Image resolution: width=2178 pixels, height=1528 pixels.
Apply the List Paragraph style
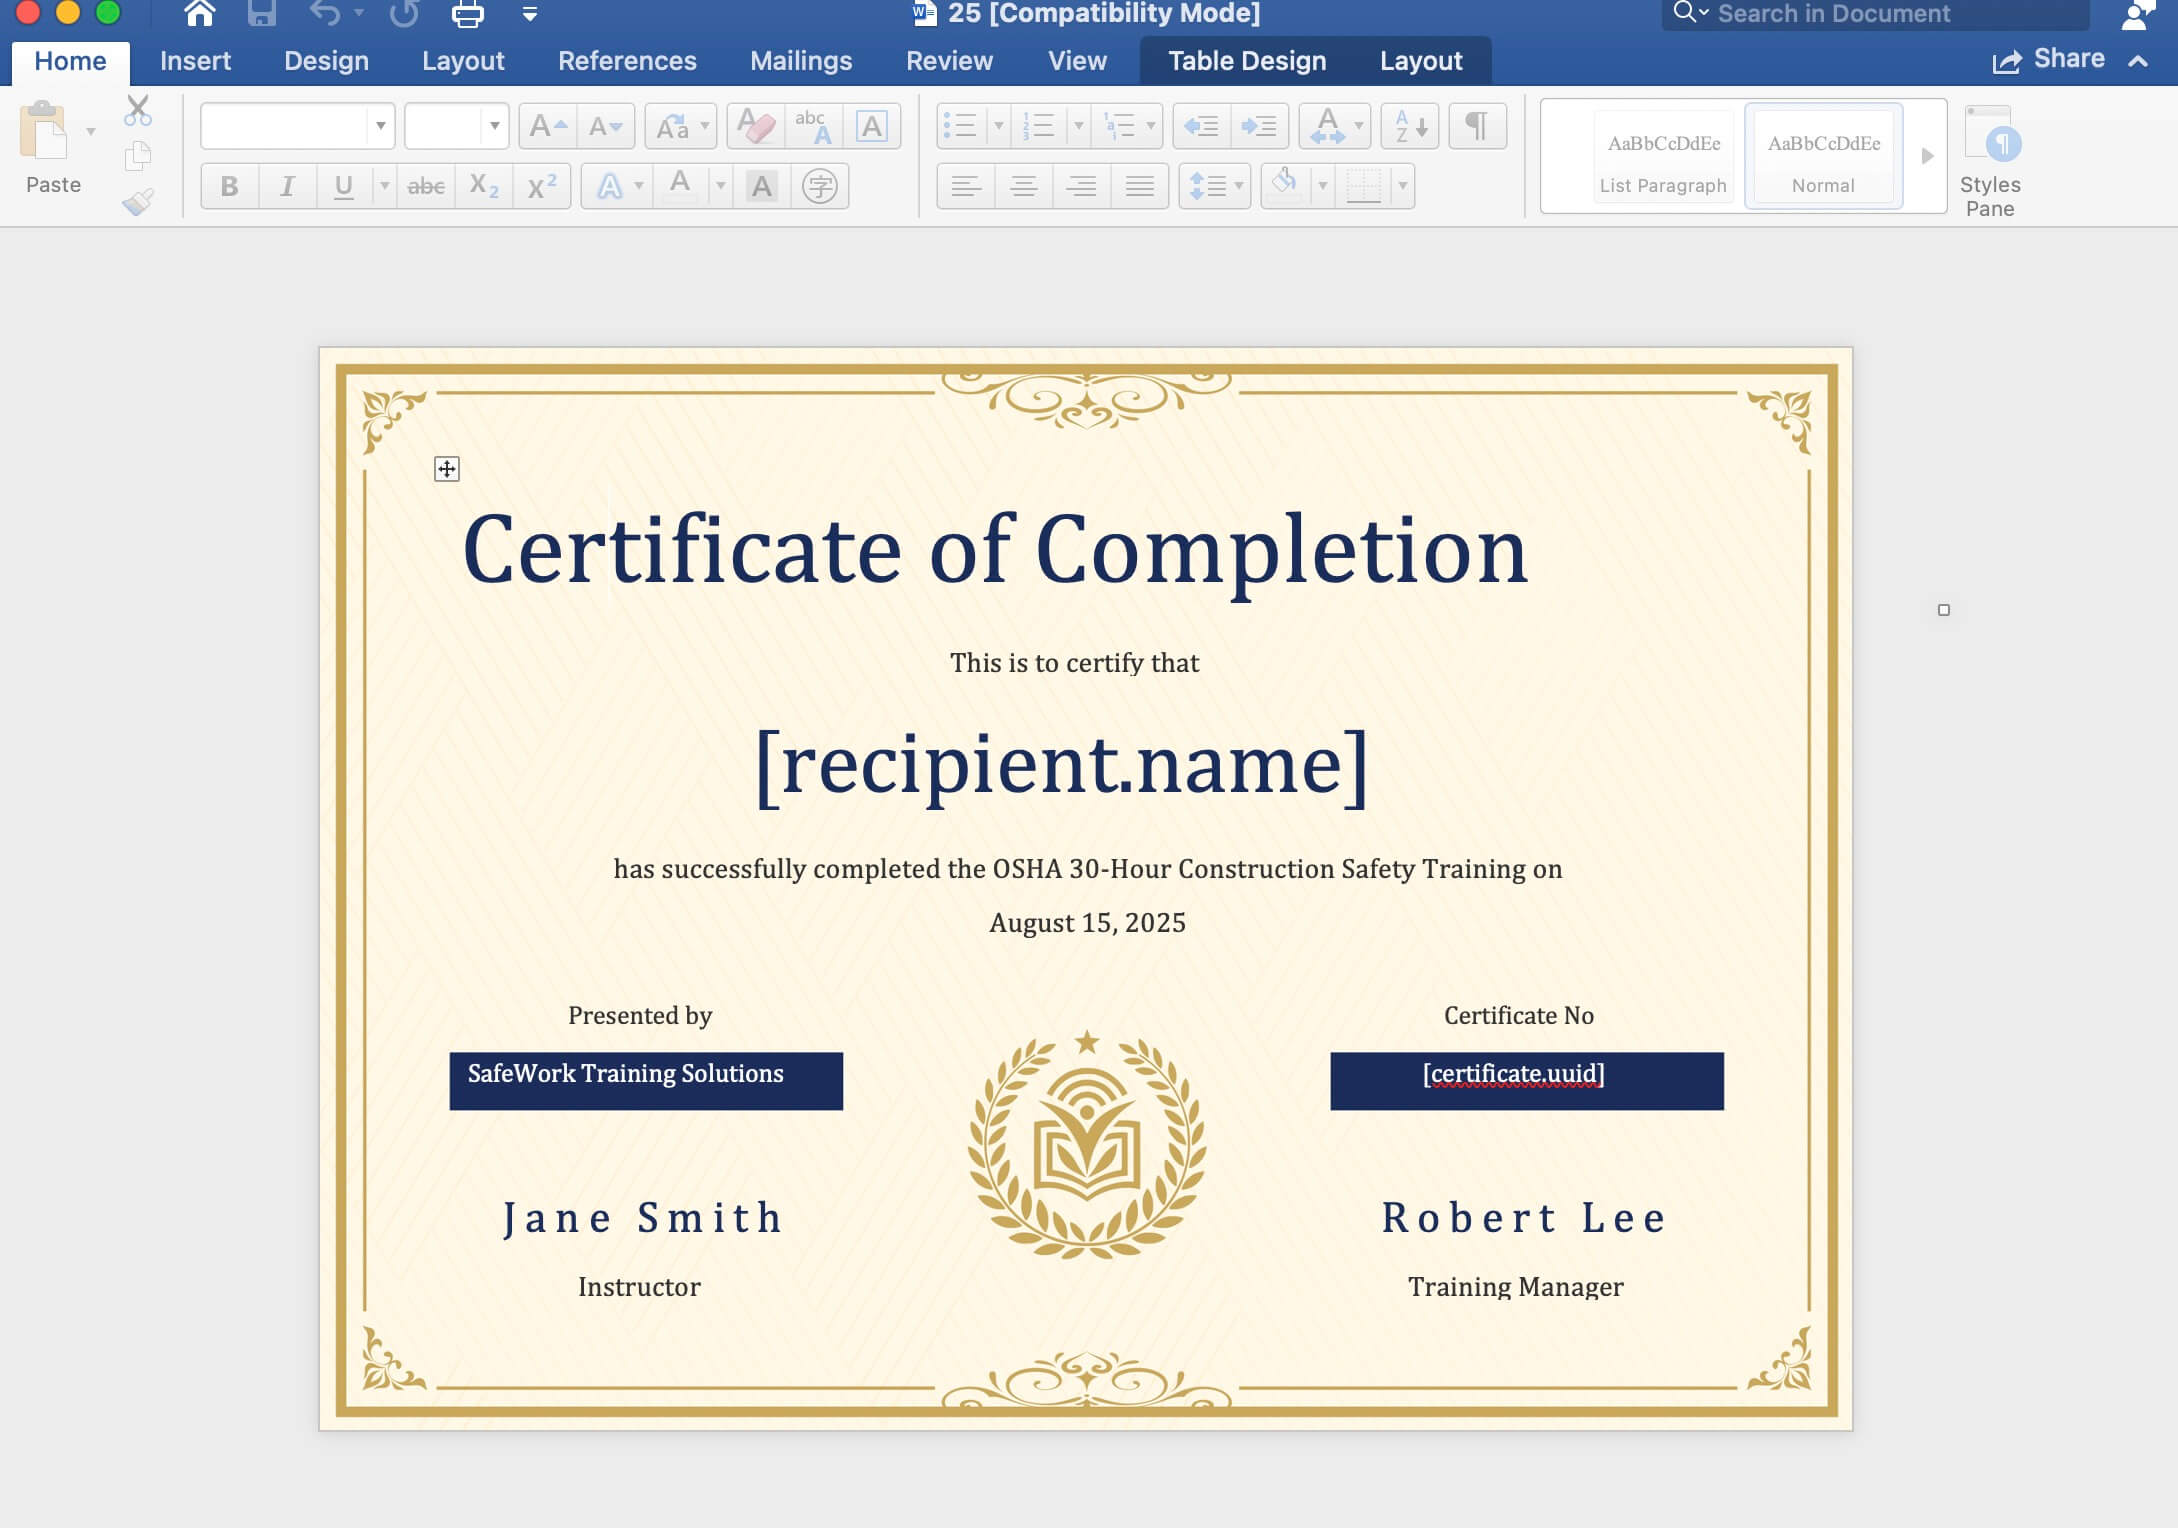1662,157
